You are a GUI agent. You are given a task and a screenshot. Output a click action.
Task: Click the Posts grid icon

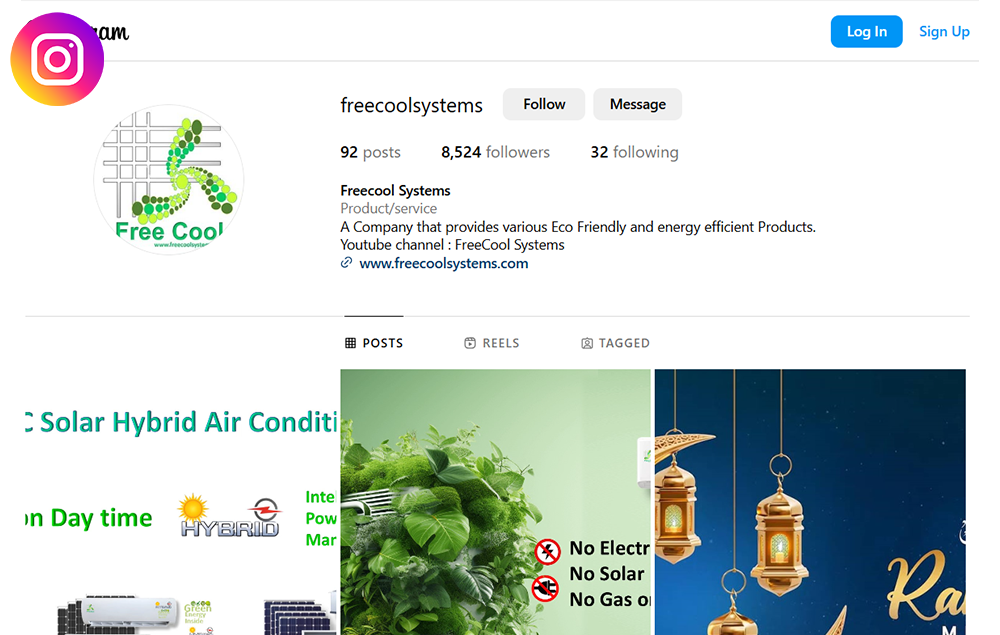350,343
